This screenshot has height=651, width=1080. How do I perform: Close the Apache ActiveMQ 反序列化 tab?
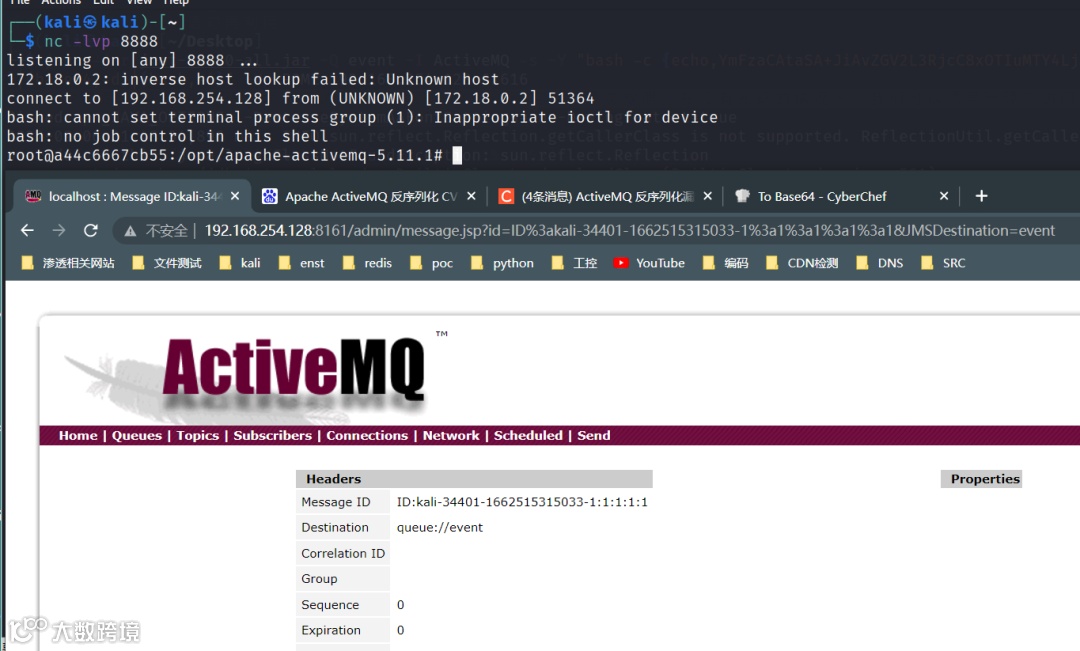pos(471,196)
